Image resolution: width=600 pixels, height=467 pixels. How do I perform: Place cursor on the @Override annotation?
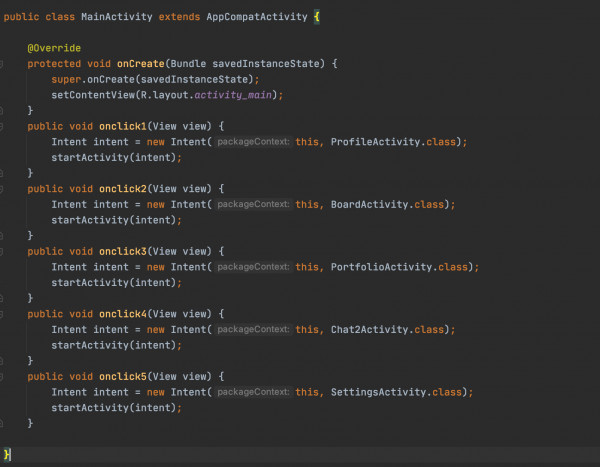54,48
